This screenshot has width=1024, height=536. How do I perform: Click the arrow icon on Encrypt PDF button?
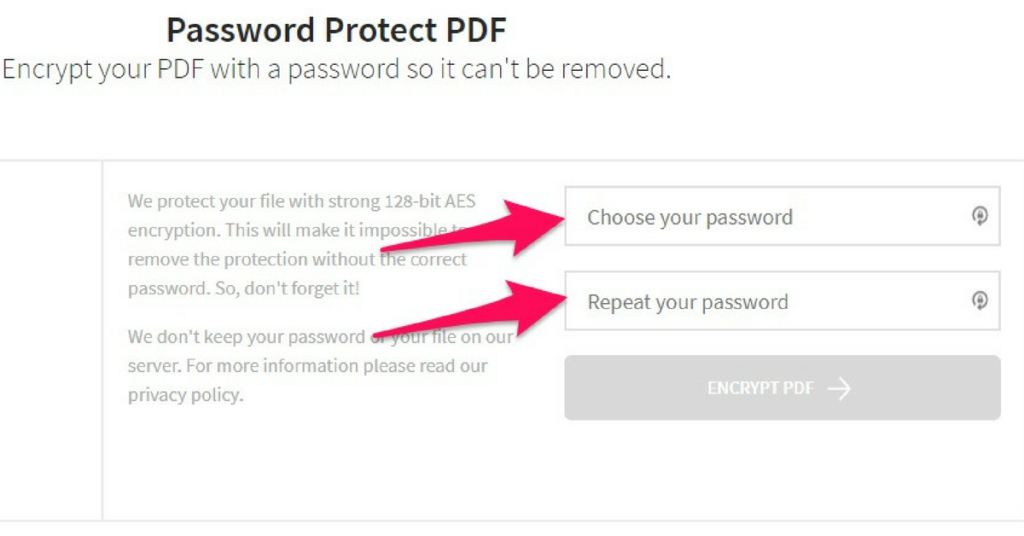(x=839, y=388)
